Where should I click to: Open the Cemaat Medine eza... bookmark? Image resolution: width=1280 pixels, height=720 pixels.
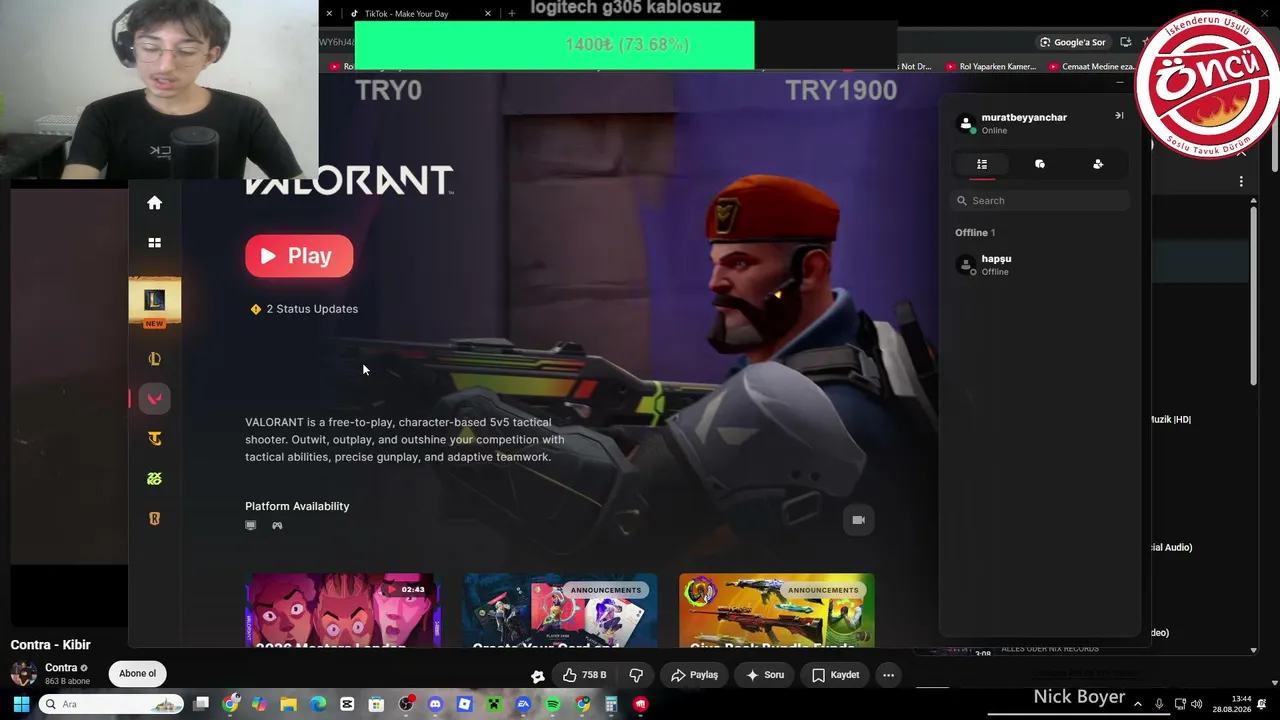[x=1093, y=67]
